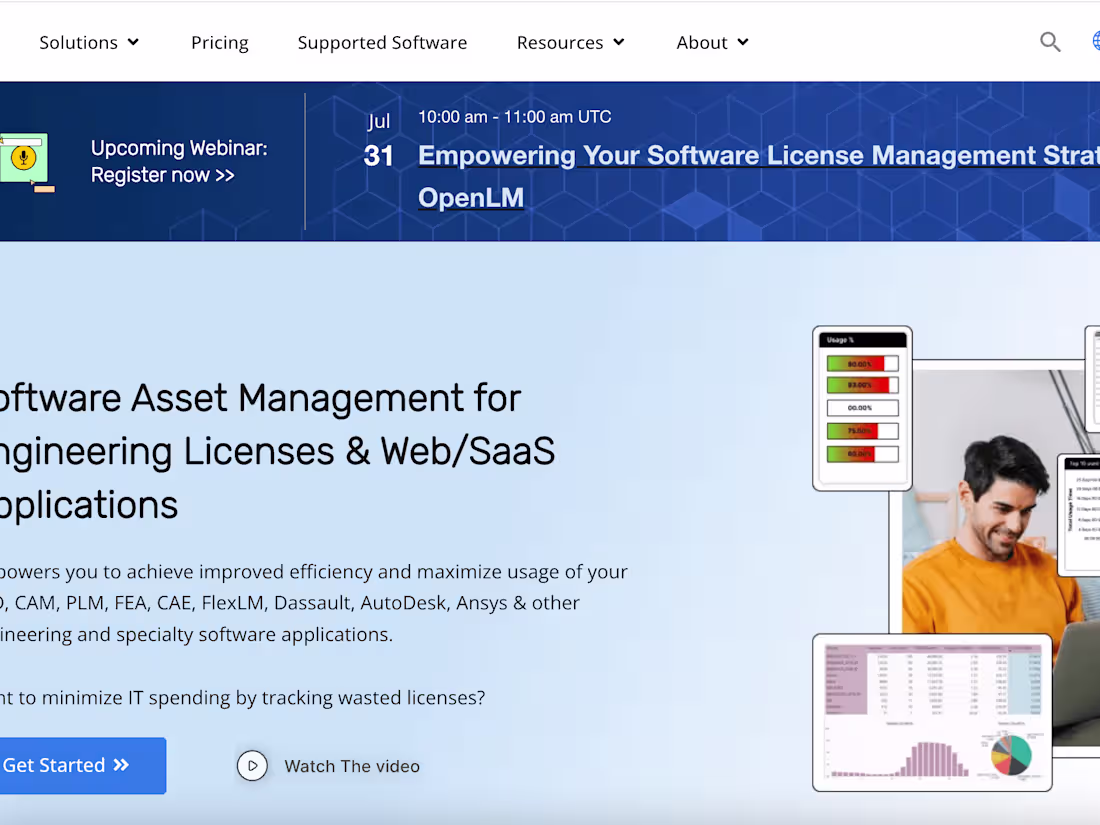Select the Pricing menu item
Image resolution: width=1100 pixels, height=825 pixels.
point(219,42)
